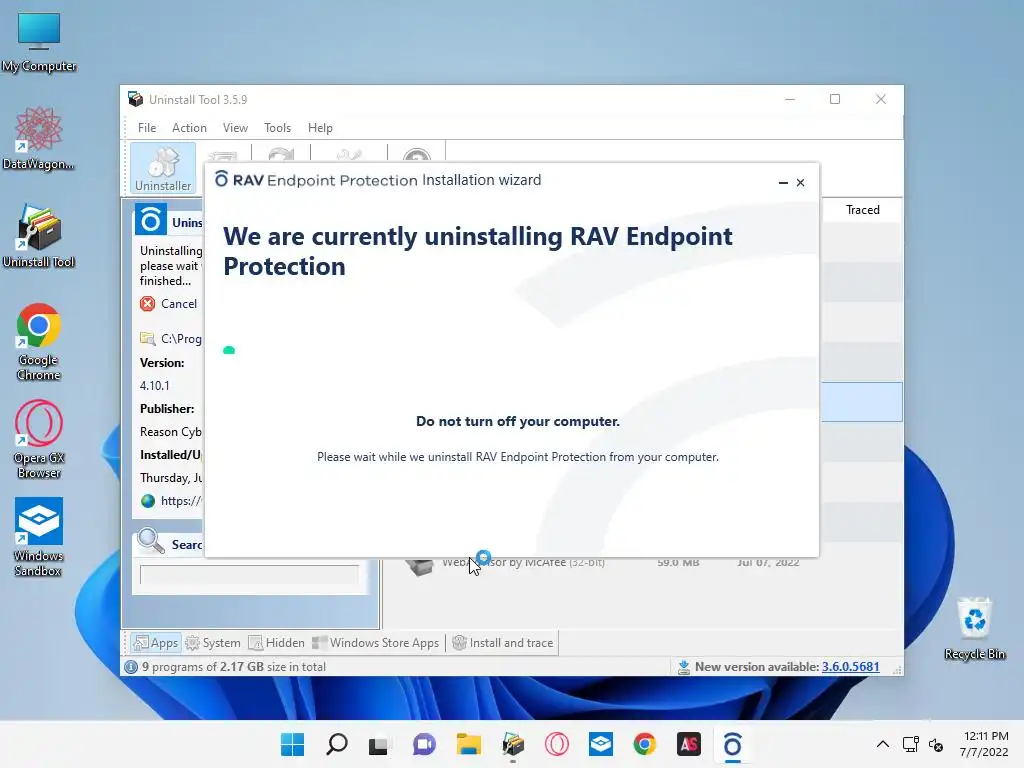
Task: Open File Explorer on taskbar
Action: pos(468,744)
